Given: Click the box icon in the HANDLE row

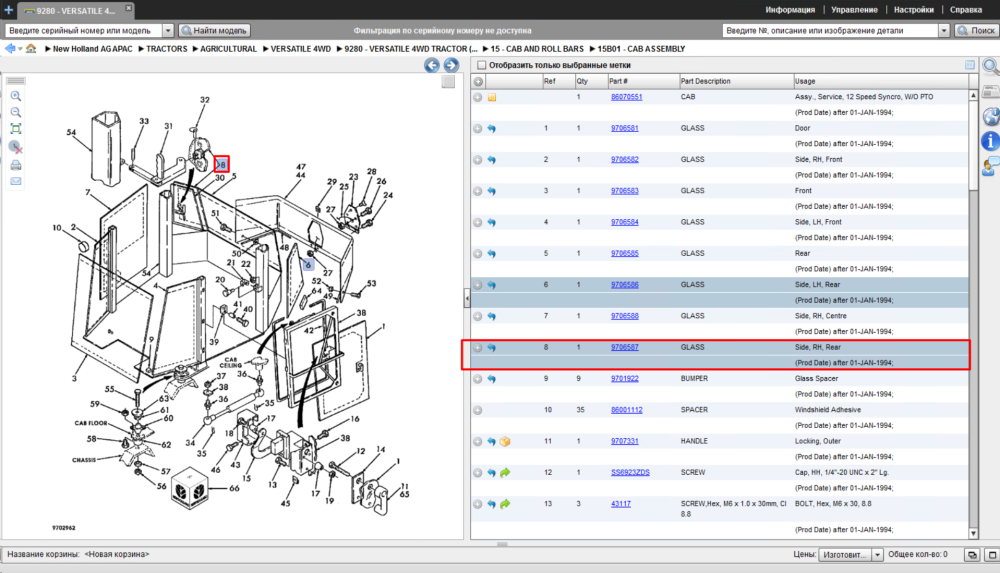Looking at the screenshot, I should tap(505, 442).
